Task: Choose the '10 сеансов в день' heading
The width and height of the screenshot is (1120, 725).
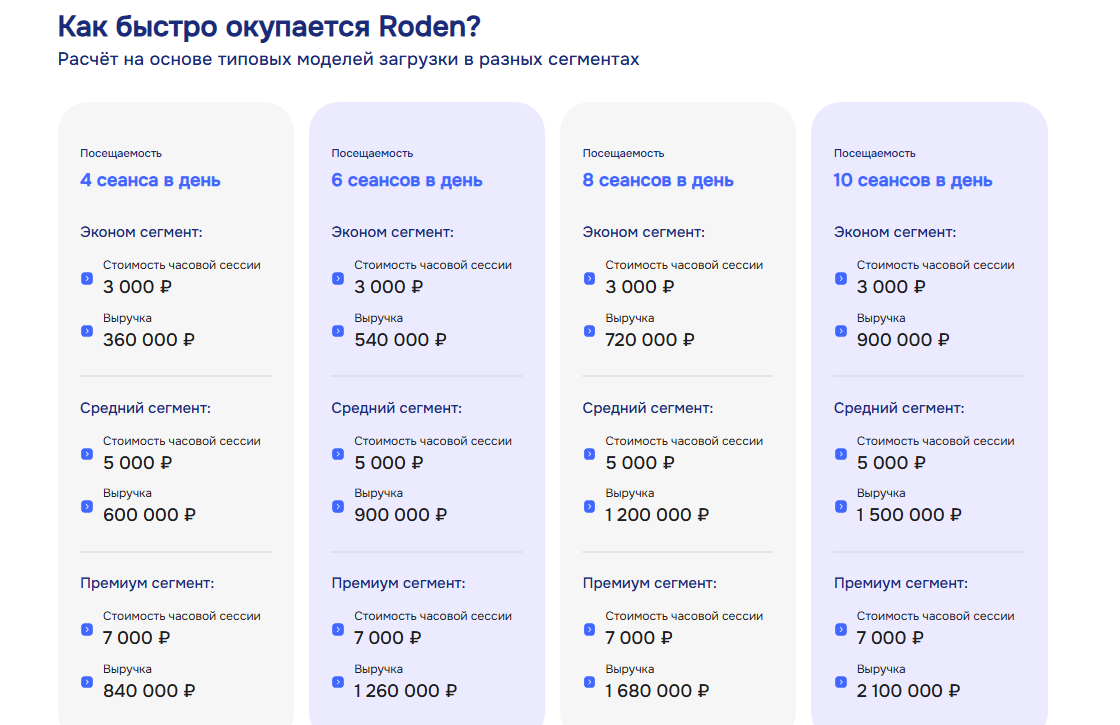Action: click(x=913, y=181)
